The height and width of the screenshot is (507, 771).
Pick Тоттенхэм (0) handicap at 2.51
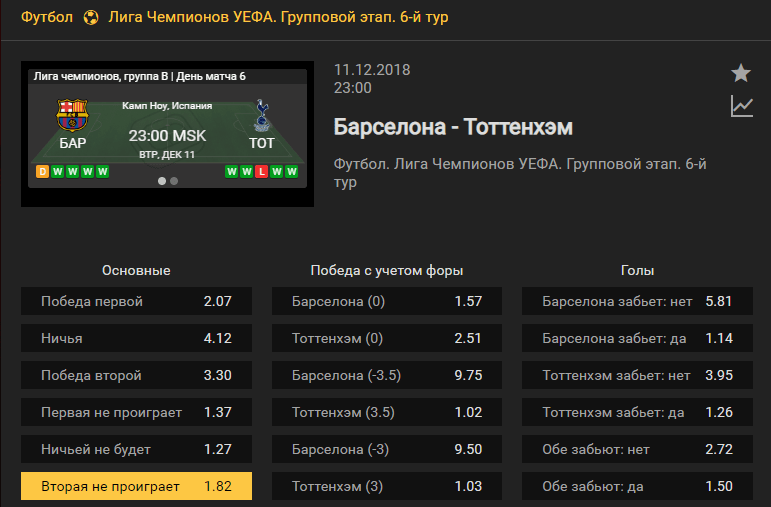point(387,338)
